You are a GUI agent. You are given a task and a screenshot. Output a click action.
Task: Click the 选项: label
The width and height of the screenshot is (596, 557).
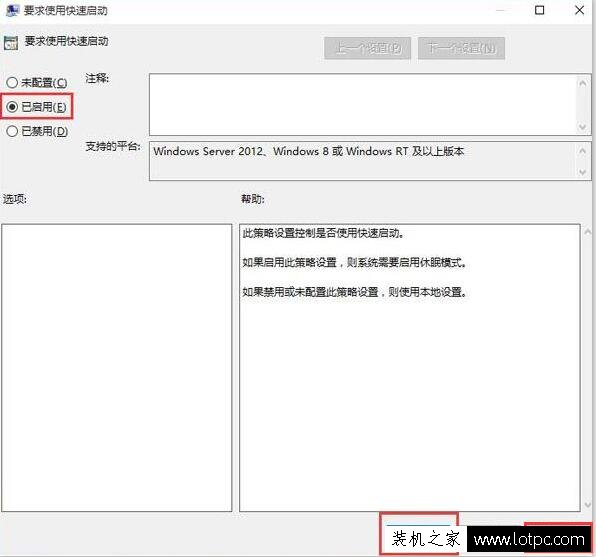click(x=15, y=199)
